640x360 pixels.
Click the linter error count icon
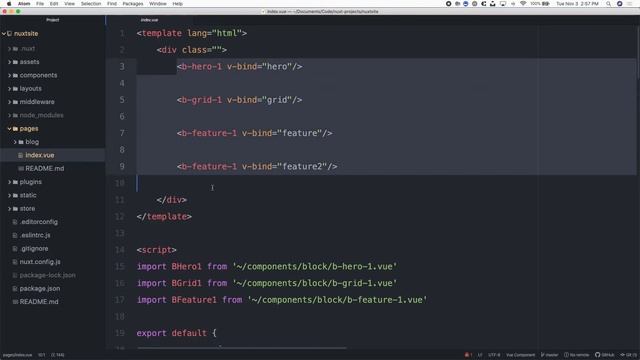coord(468,355)
